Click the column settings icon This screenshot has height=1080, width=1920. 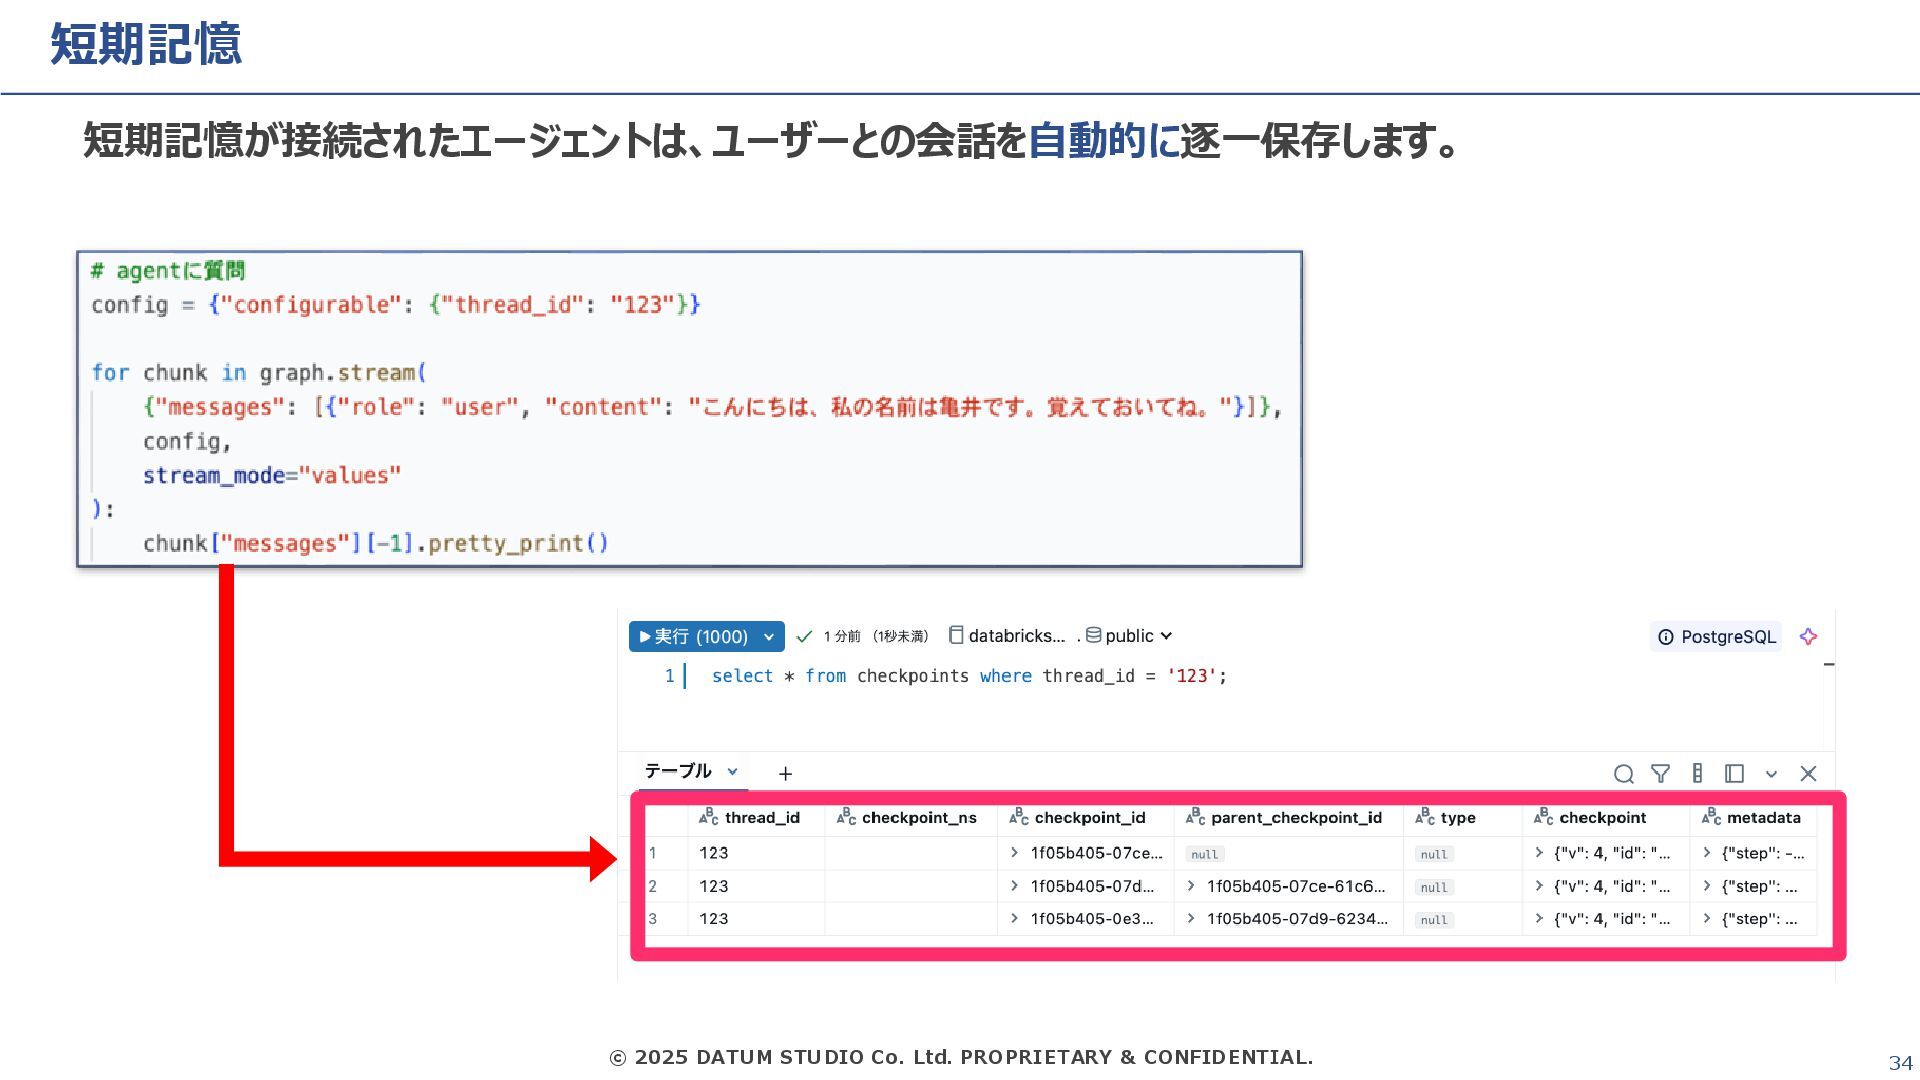tap(1697, 773)
